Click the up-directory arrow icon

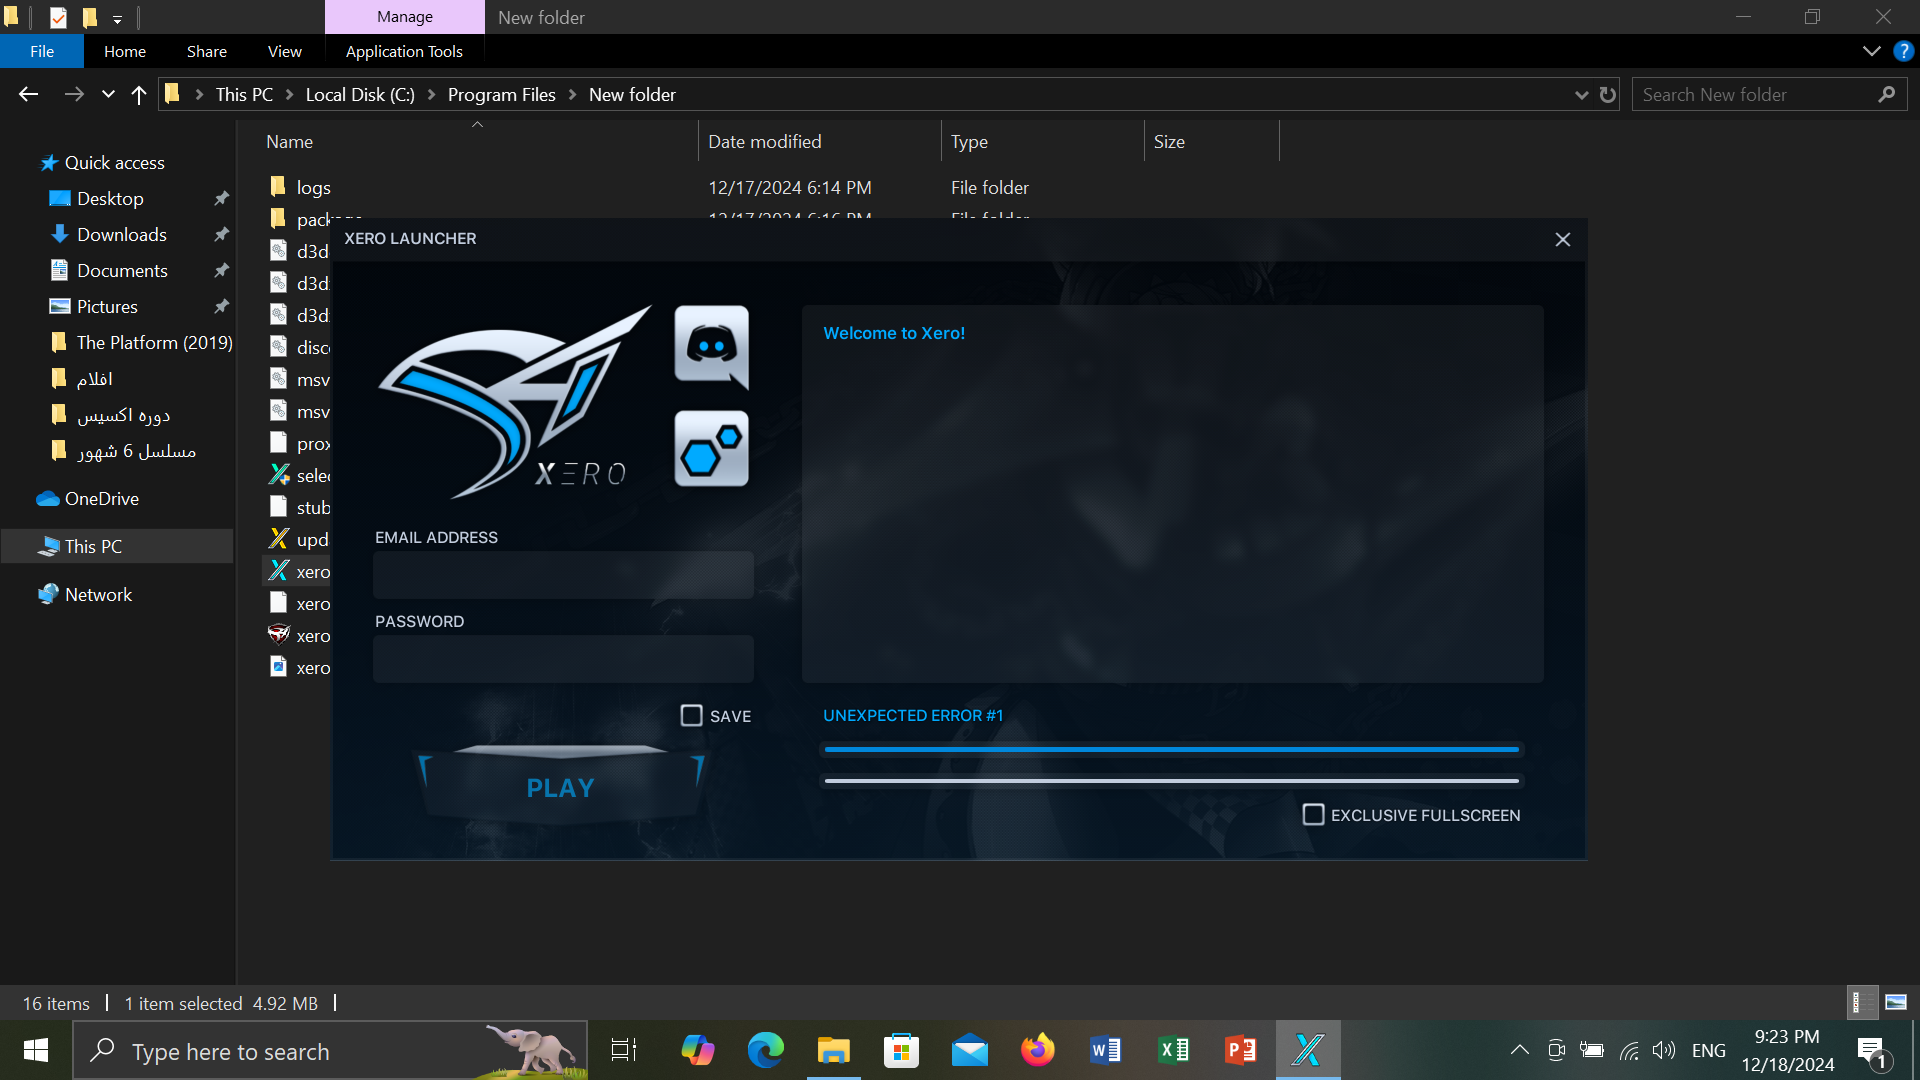139,95
